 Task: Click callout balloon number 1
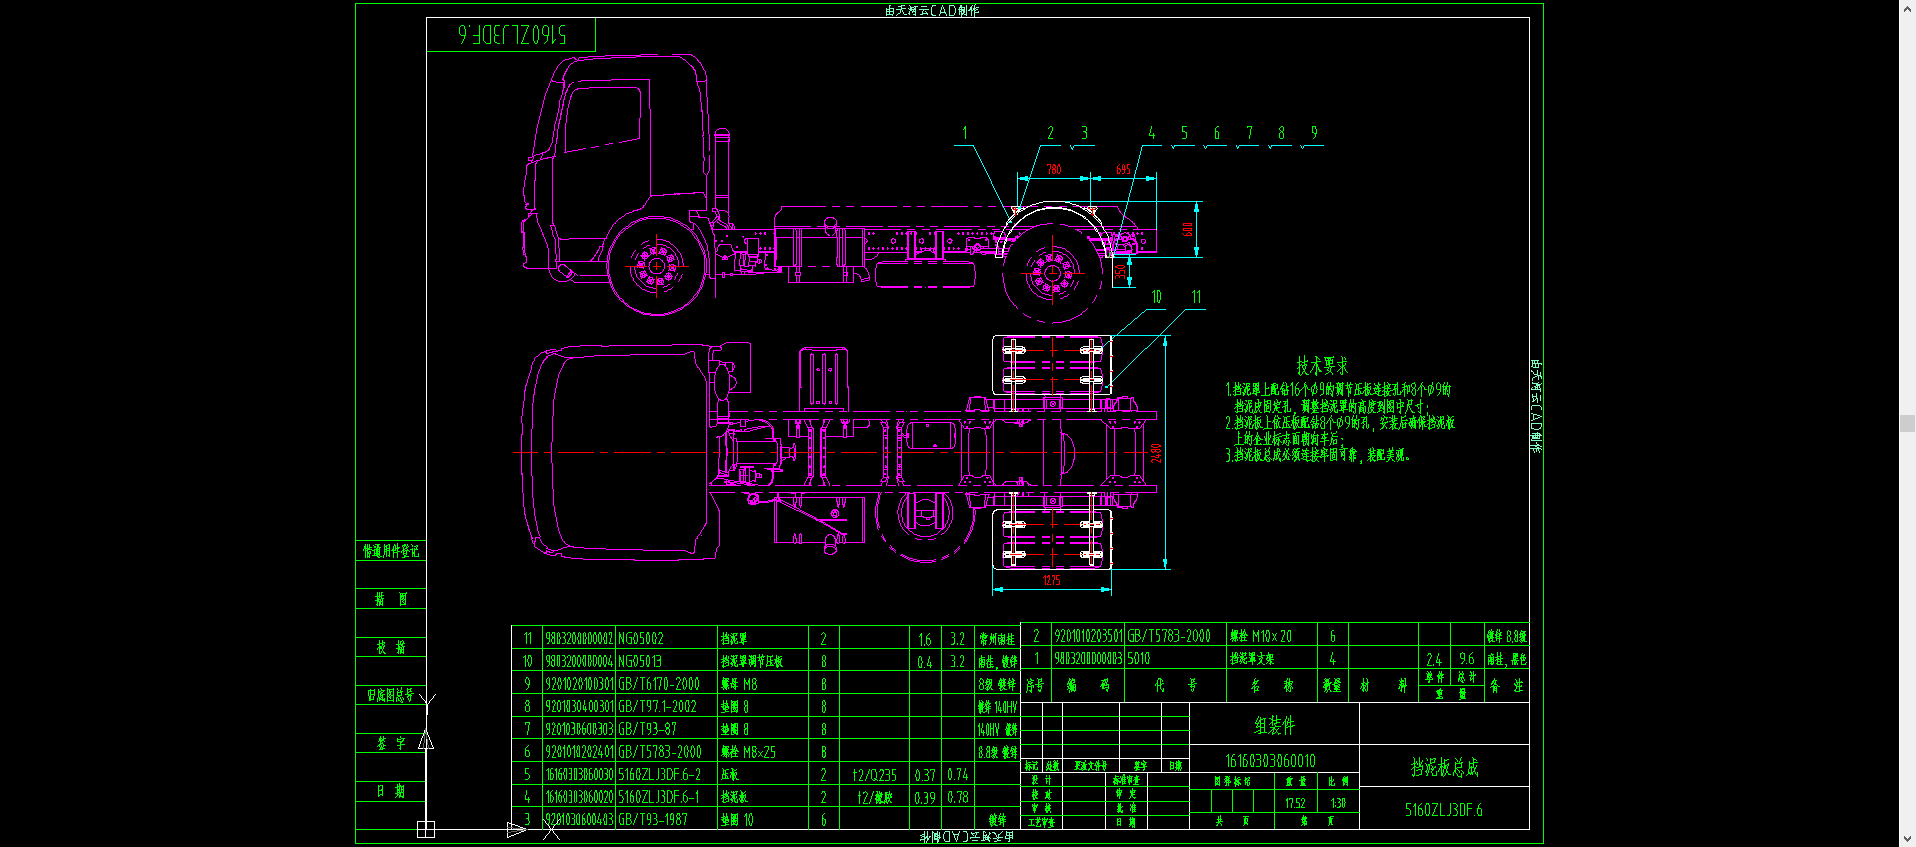pyautogui.click(x=965, y=133)
